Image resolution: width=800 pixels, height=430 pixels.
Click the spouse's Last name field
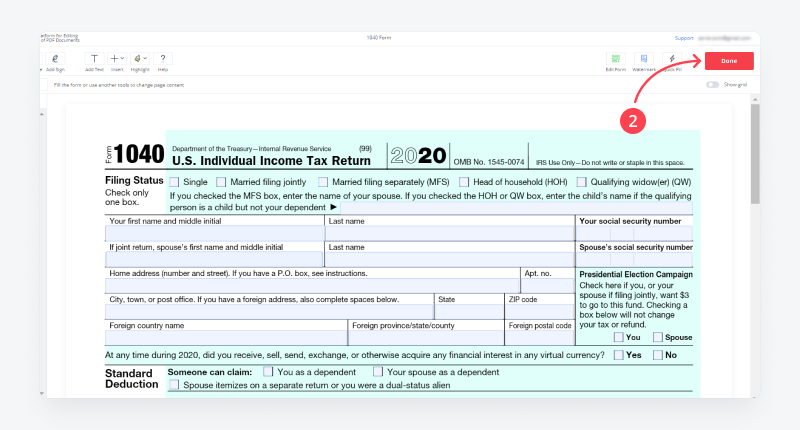(449, 259)
